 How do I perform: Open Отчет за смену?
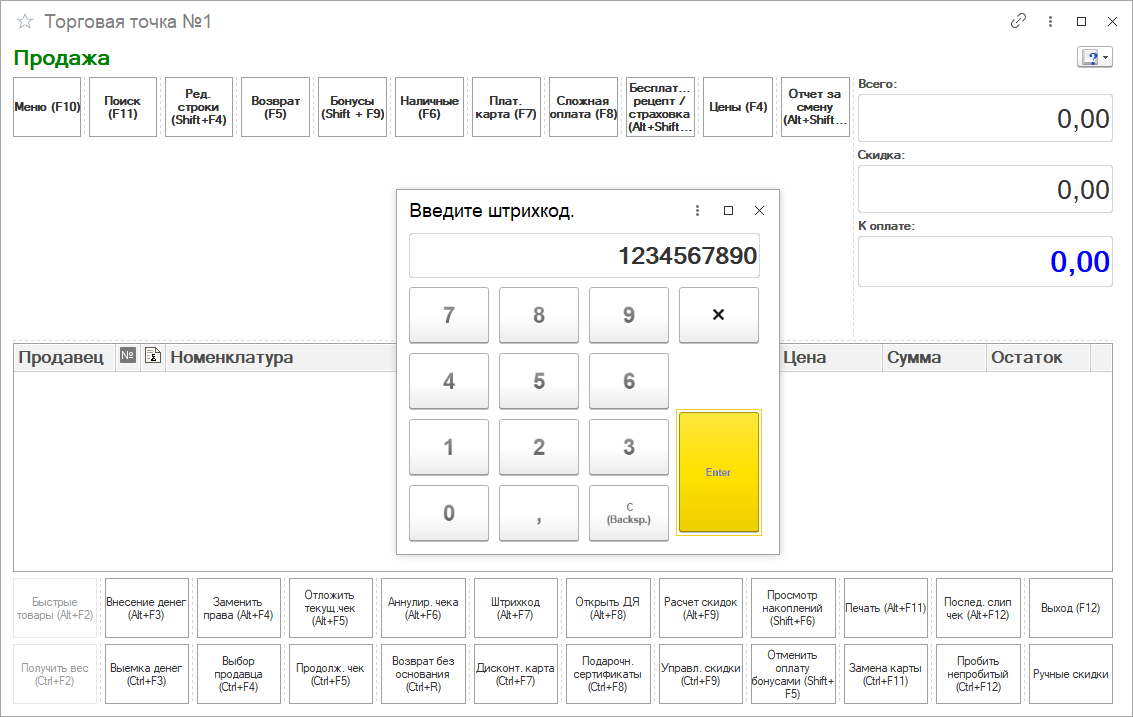[x=815, y=107]
